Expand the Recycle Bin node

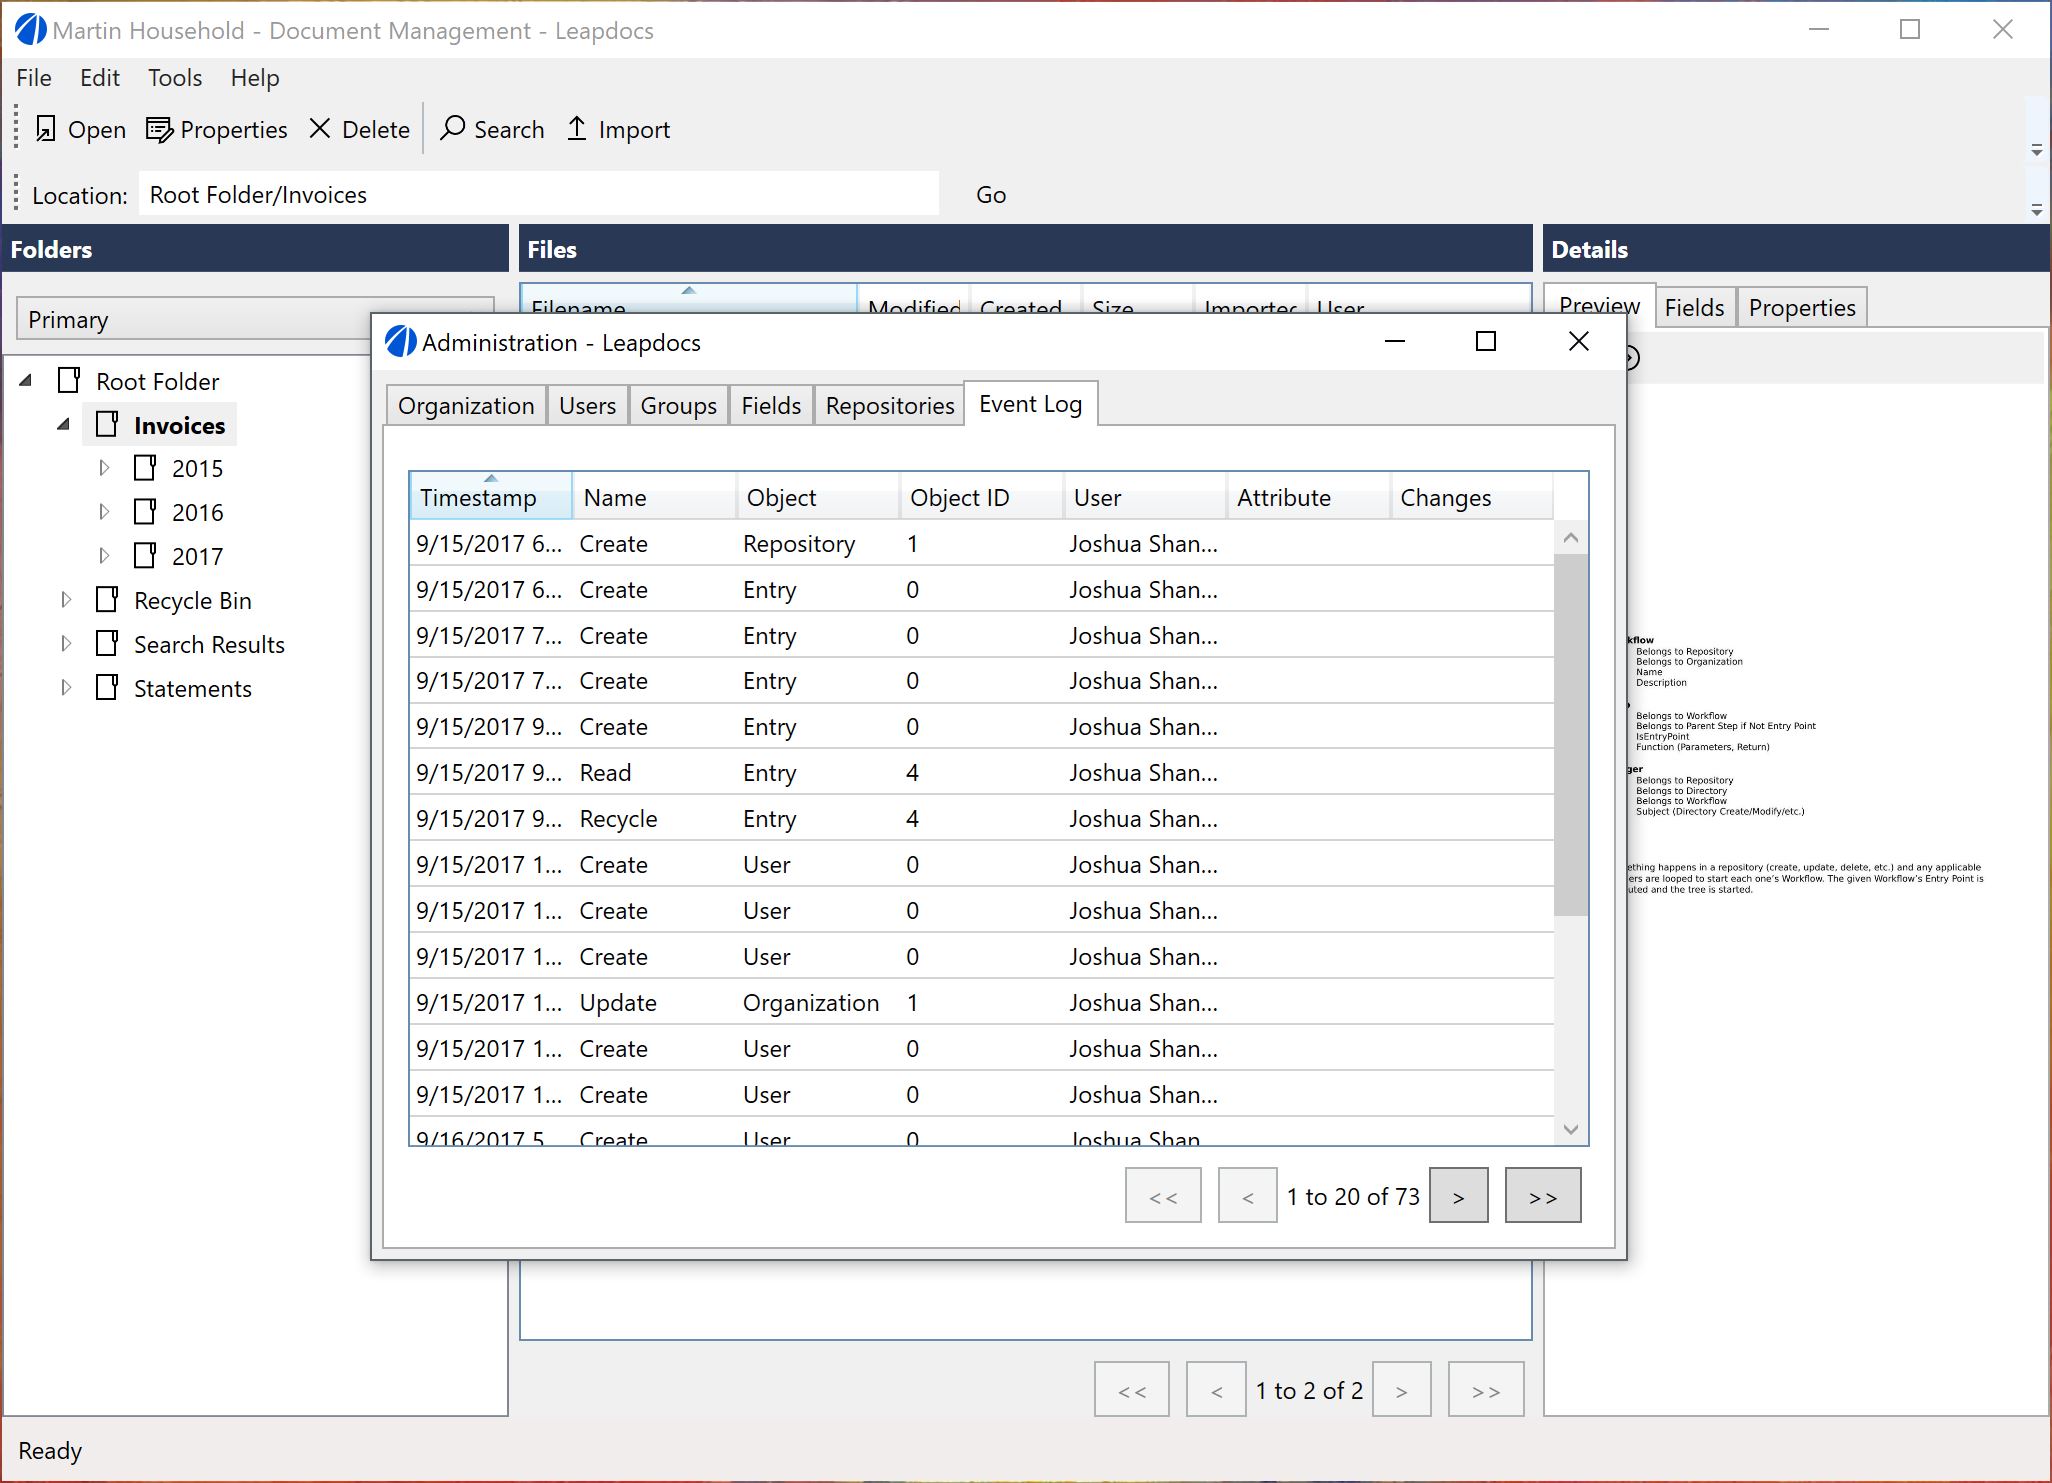(x=66, y=600)
